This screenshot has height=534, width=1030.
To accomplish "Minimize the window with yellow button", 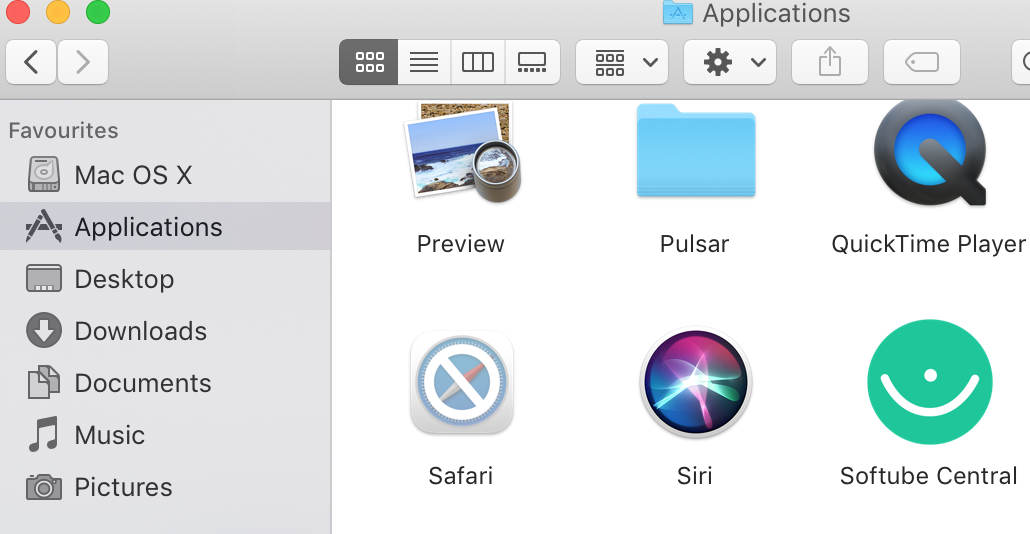I will pos(58,12).
